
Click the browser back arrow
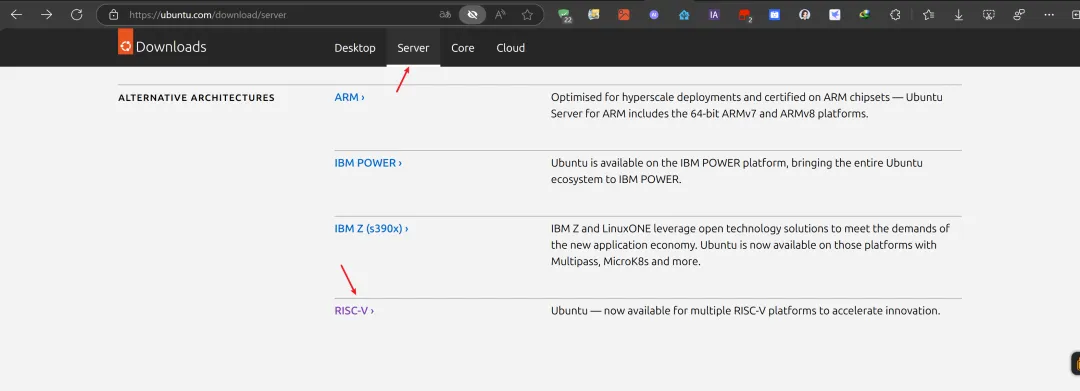17,14
